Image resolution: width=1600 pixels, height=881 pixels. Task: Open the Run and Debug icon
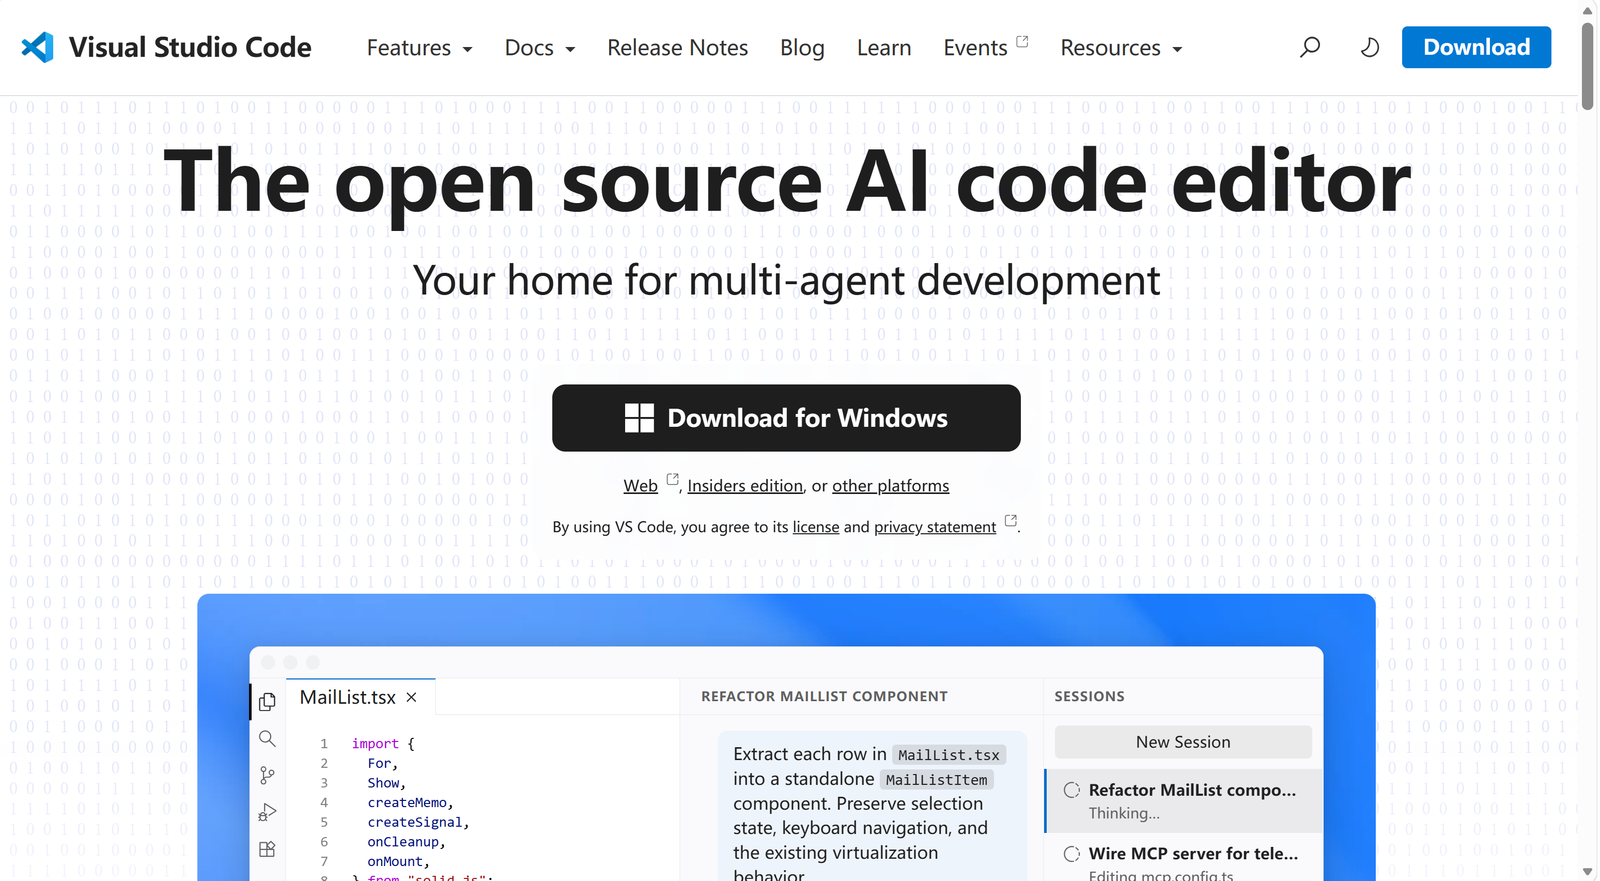[x=267, y=812]
